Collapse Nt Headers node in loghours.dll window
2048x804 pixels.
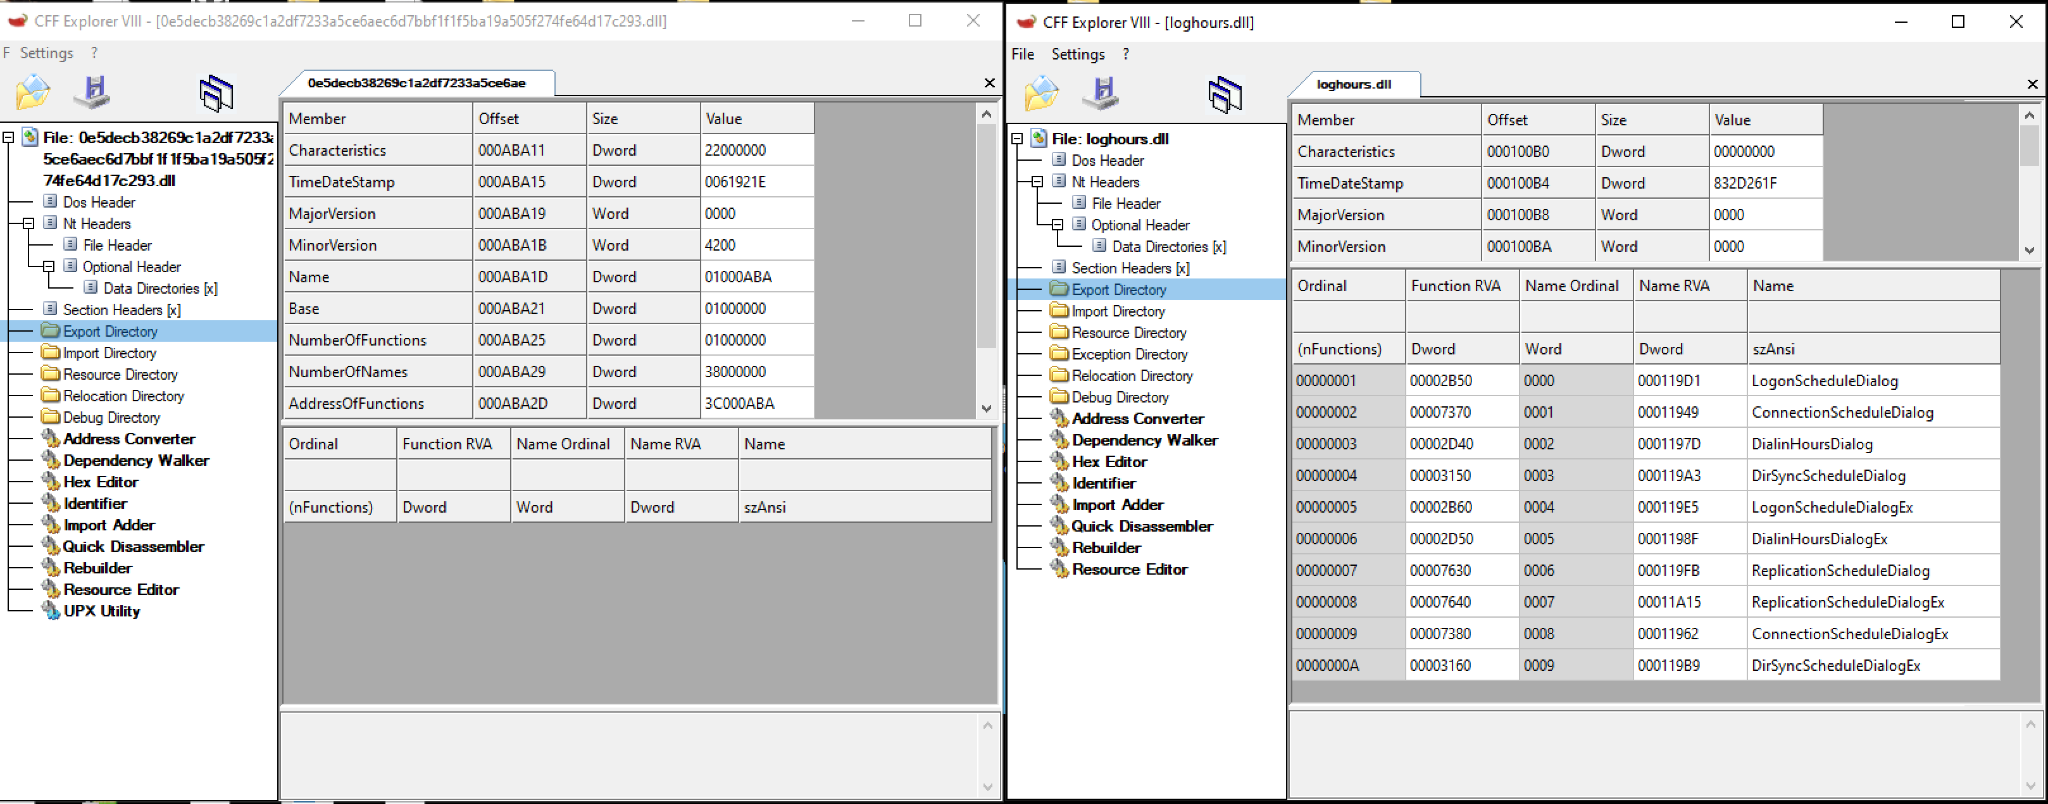(1037, 182)
